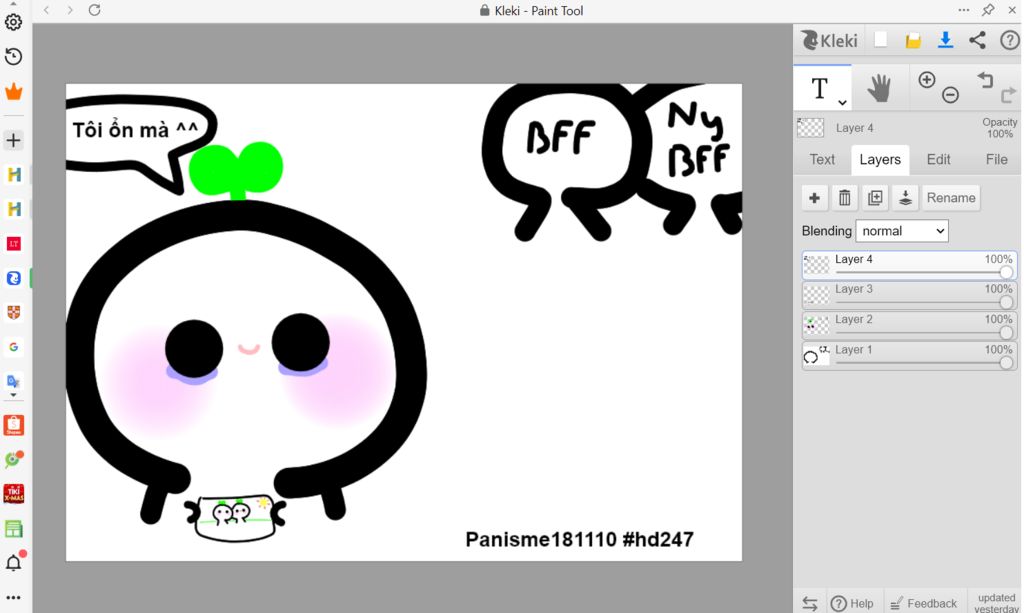Screen dimensions: 1024x613
Task: Adjust Layer 1 opacity slider
Action: (x=924, y=363)
